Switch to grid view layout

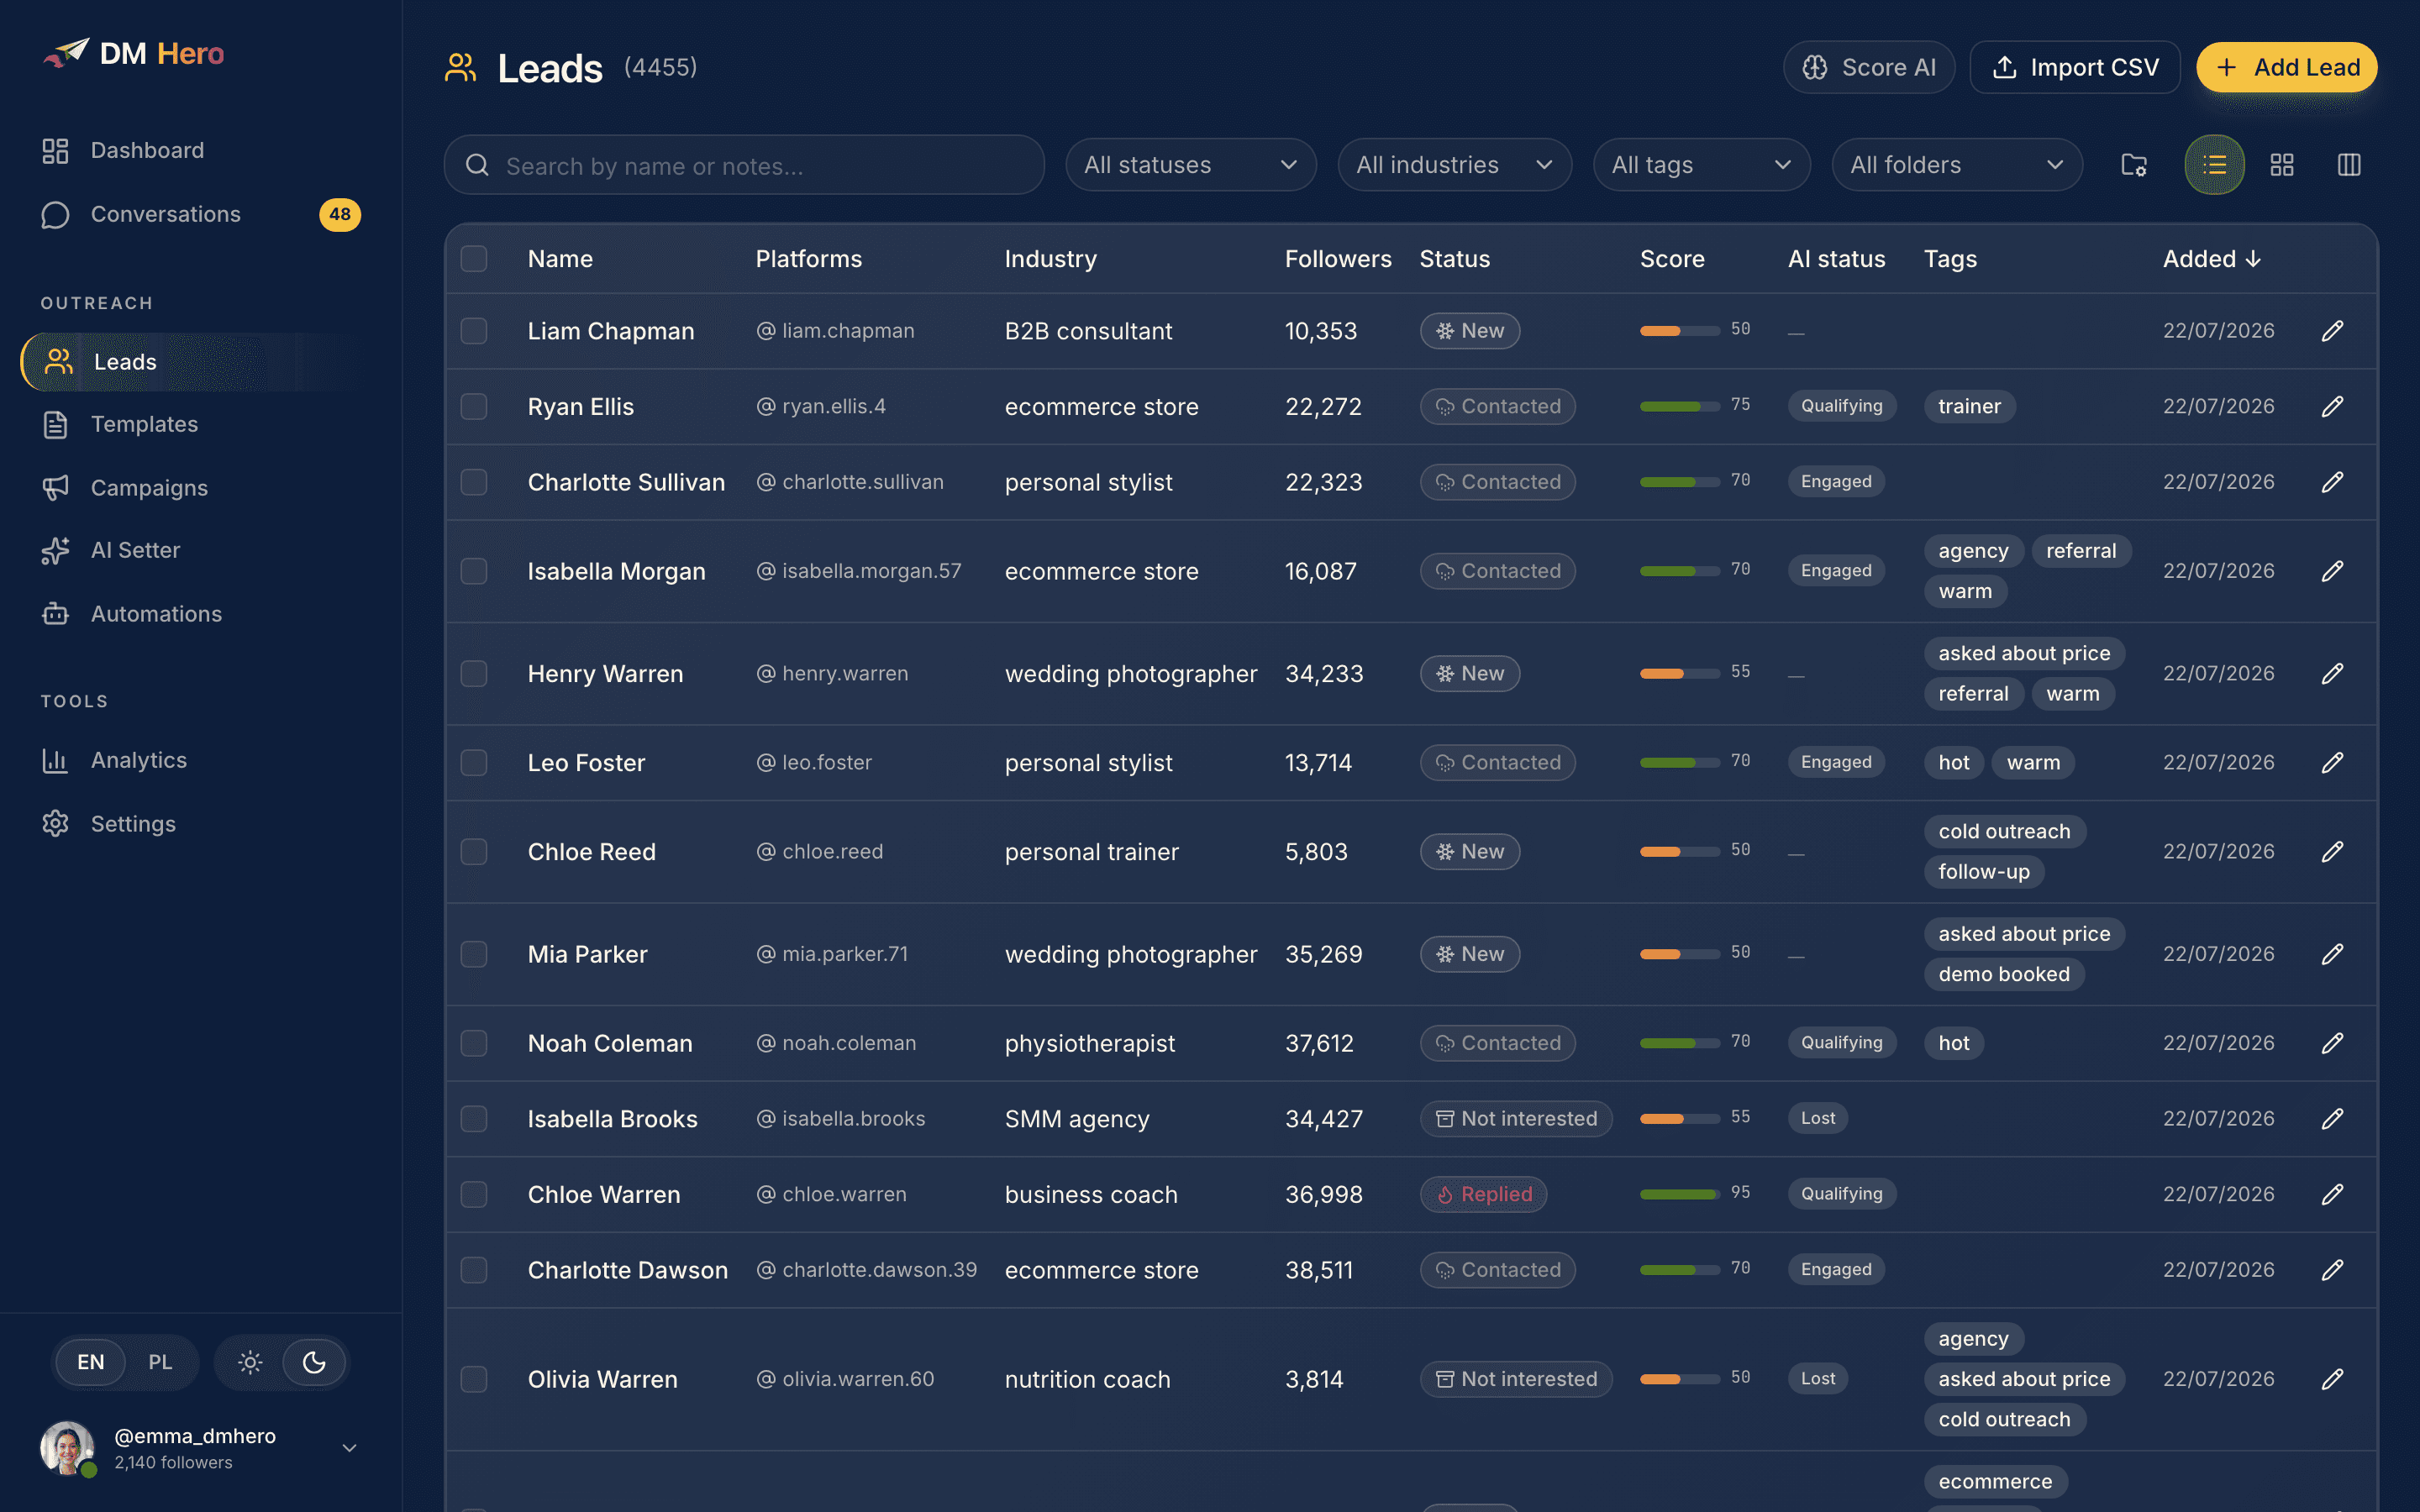2282,165
